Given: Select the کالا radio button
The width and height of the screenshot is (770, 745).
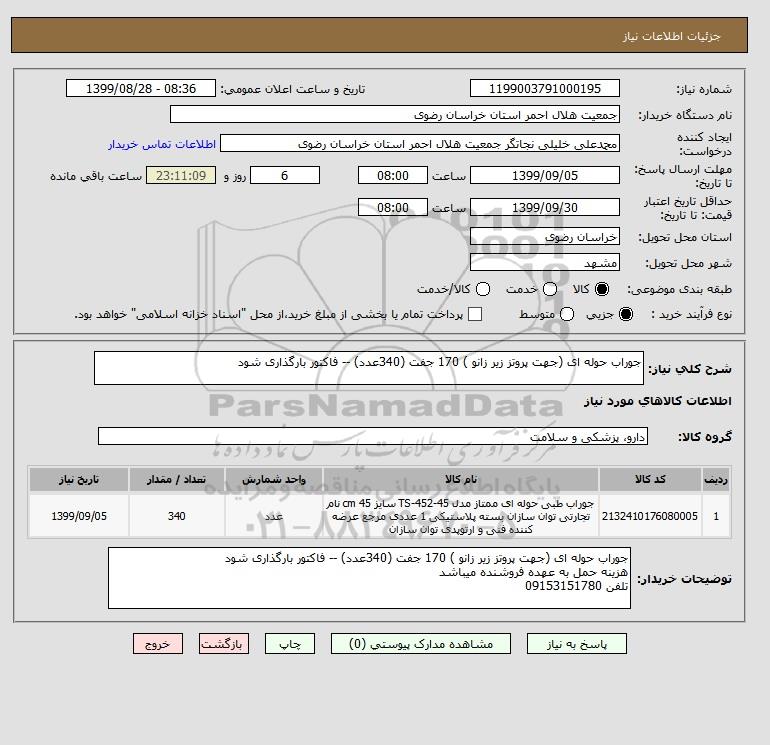Looking at the screenshot, I should [x=602, y=289].
